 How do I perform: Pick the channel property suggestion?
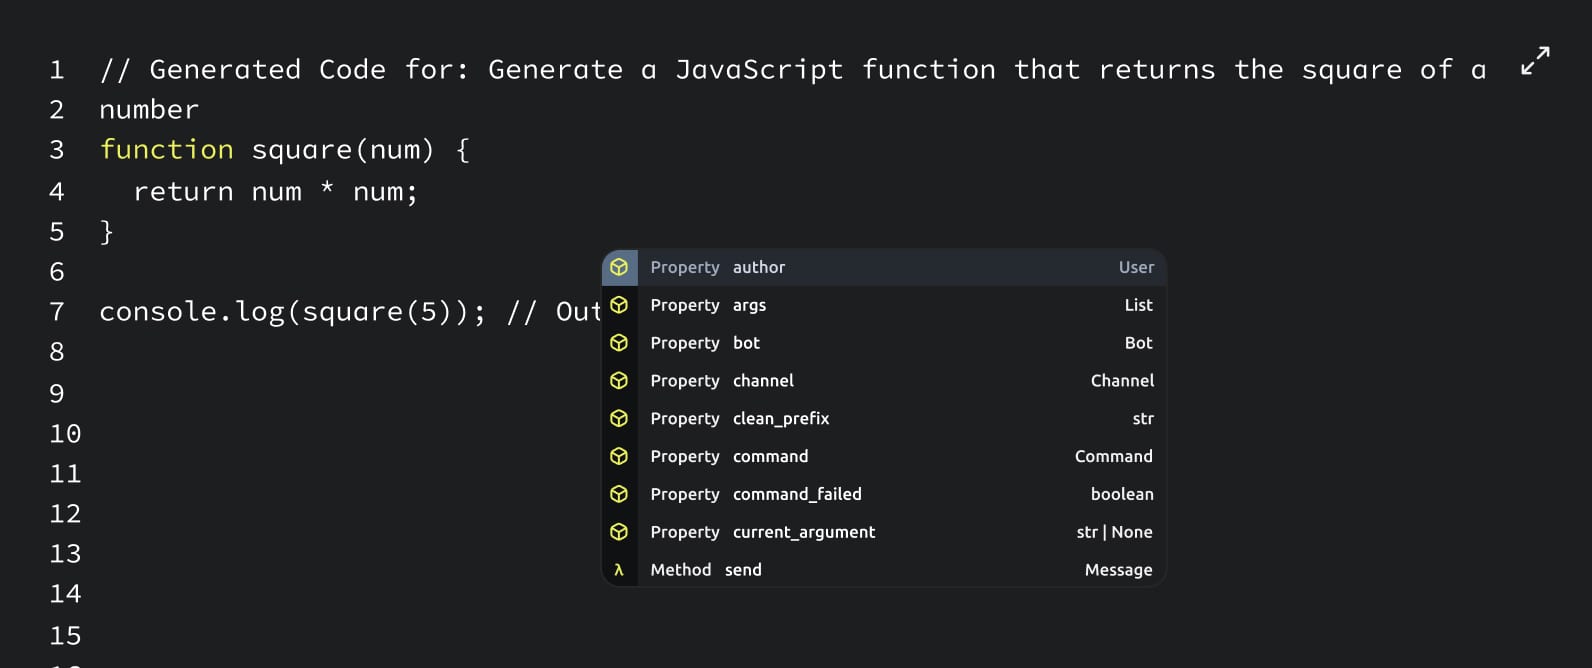click(884, 381)
